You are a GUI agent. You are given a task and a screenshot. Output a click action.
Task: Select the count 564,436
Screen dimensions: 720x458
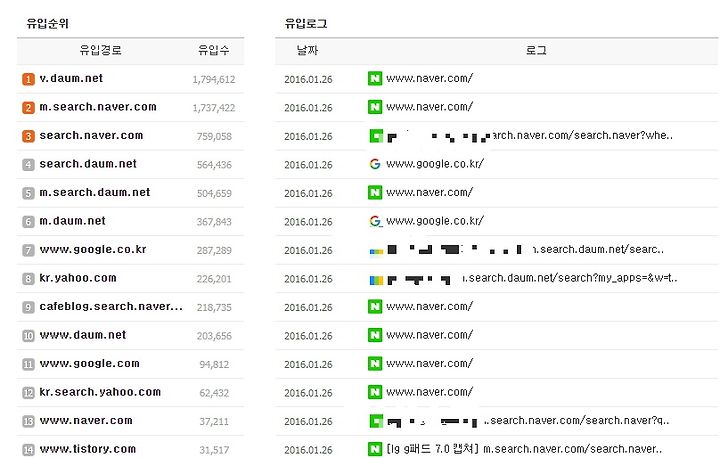pyautogui.click(x=214, y=165)
